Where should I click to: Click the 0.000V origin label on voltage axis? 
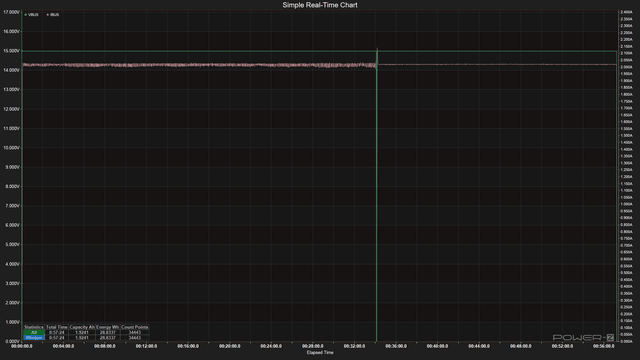pos(11,342)
